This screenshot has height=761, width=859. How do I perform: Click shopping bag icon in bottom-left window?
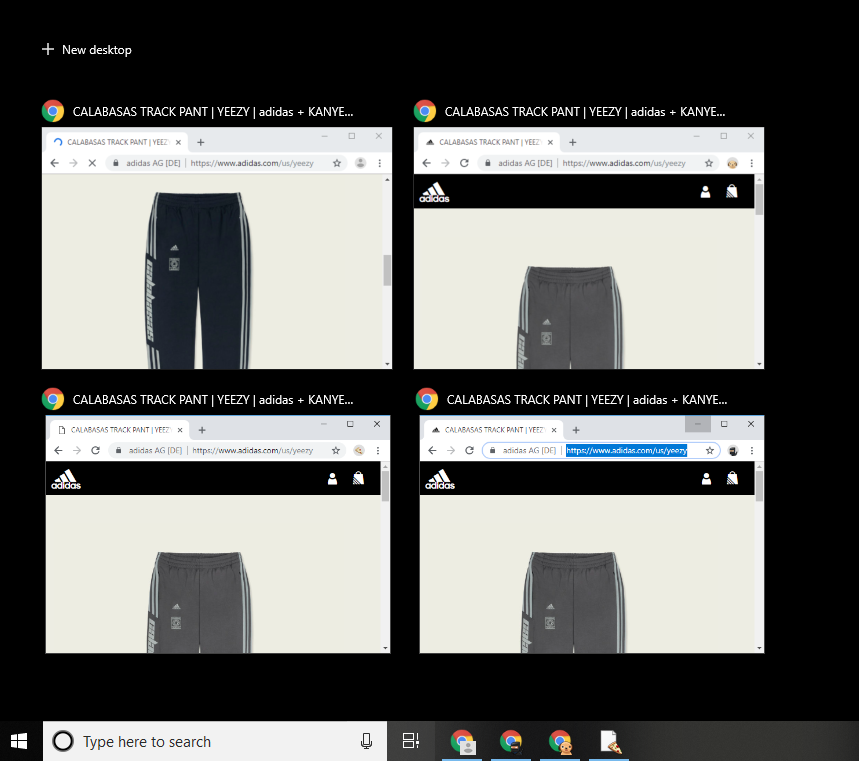[358, 479]
